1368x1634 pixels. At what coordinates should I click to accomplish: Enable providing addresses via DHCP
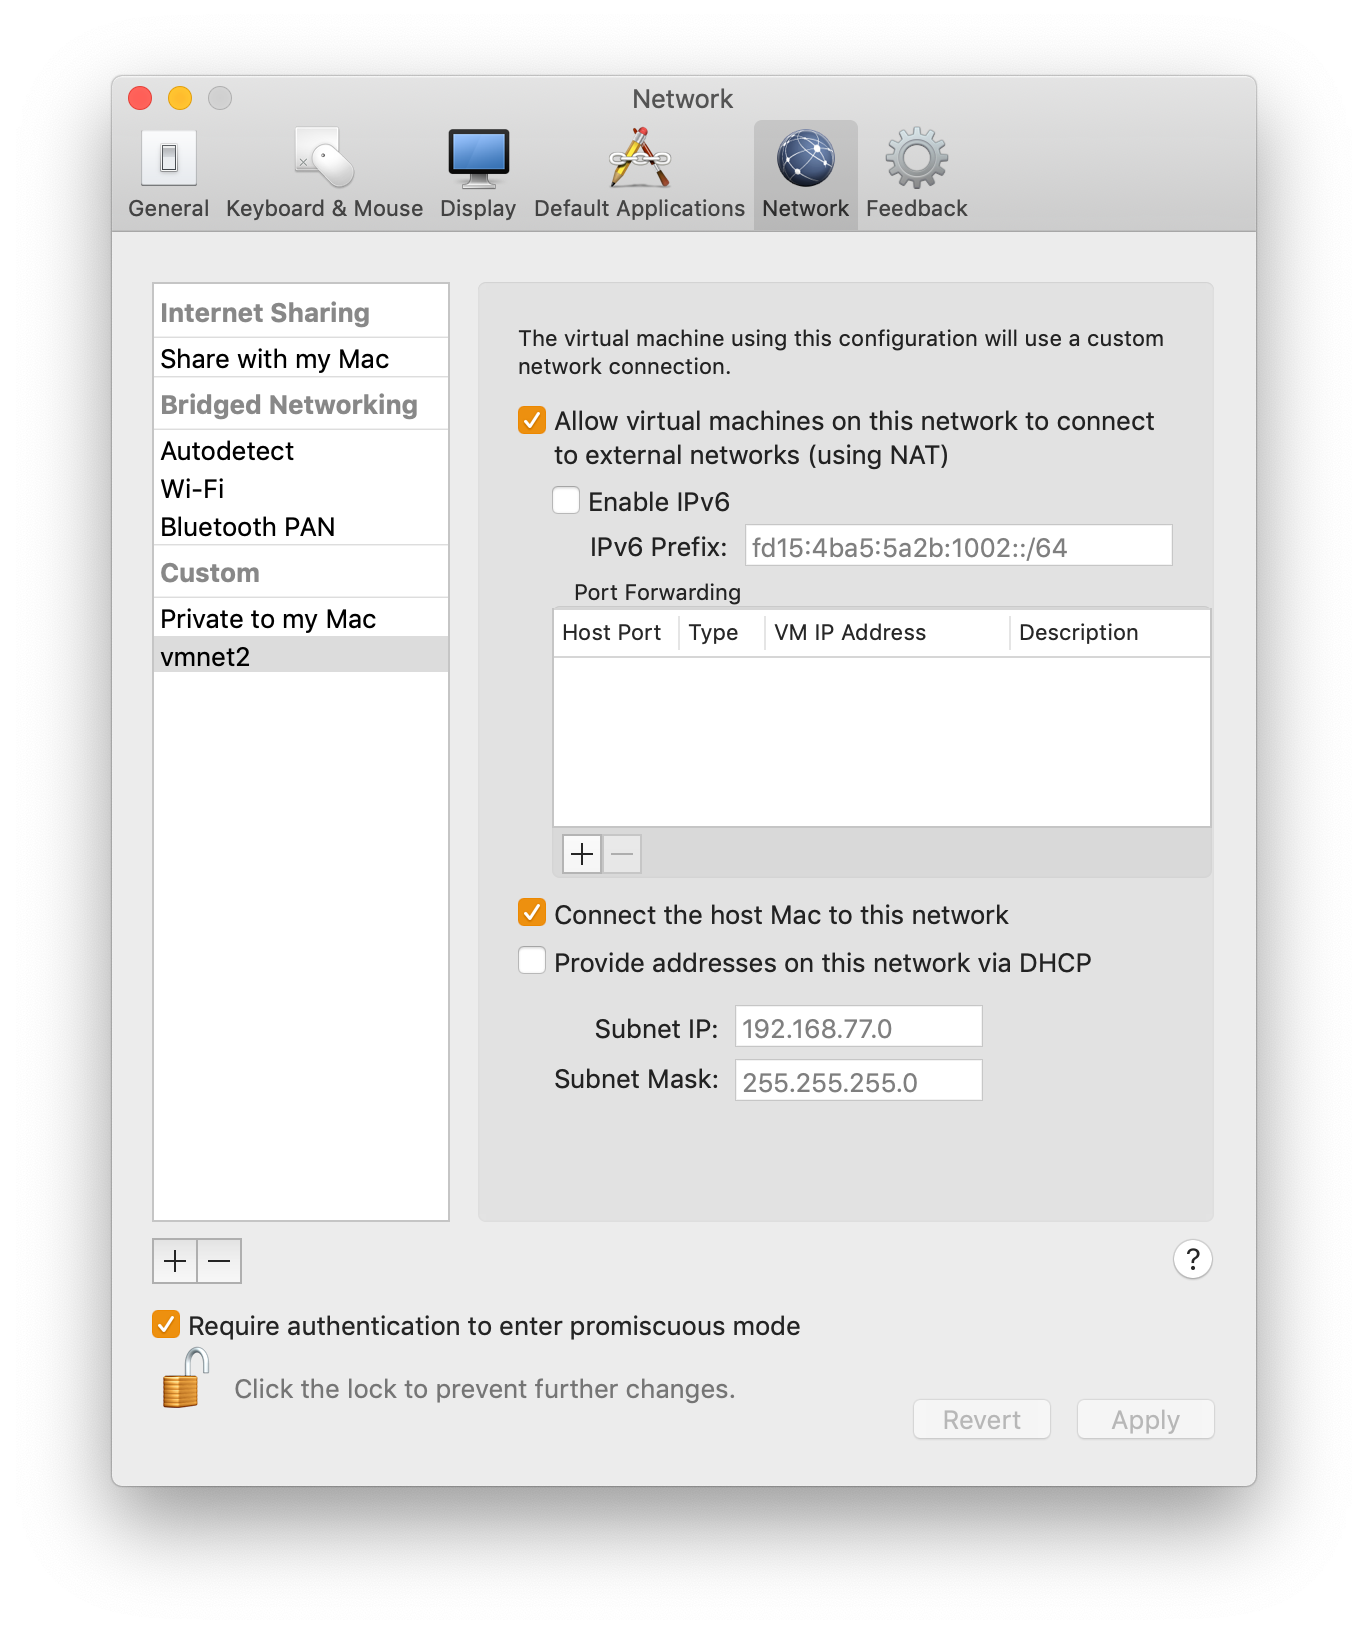tap(532, 961)
